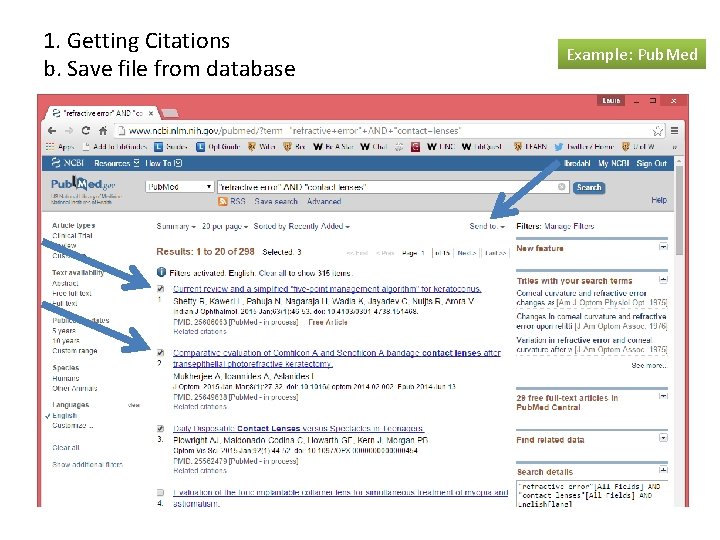Switch to the "refractive error" AND tab
This screenshot has height=540, width=720.
click(101, 113)
